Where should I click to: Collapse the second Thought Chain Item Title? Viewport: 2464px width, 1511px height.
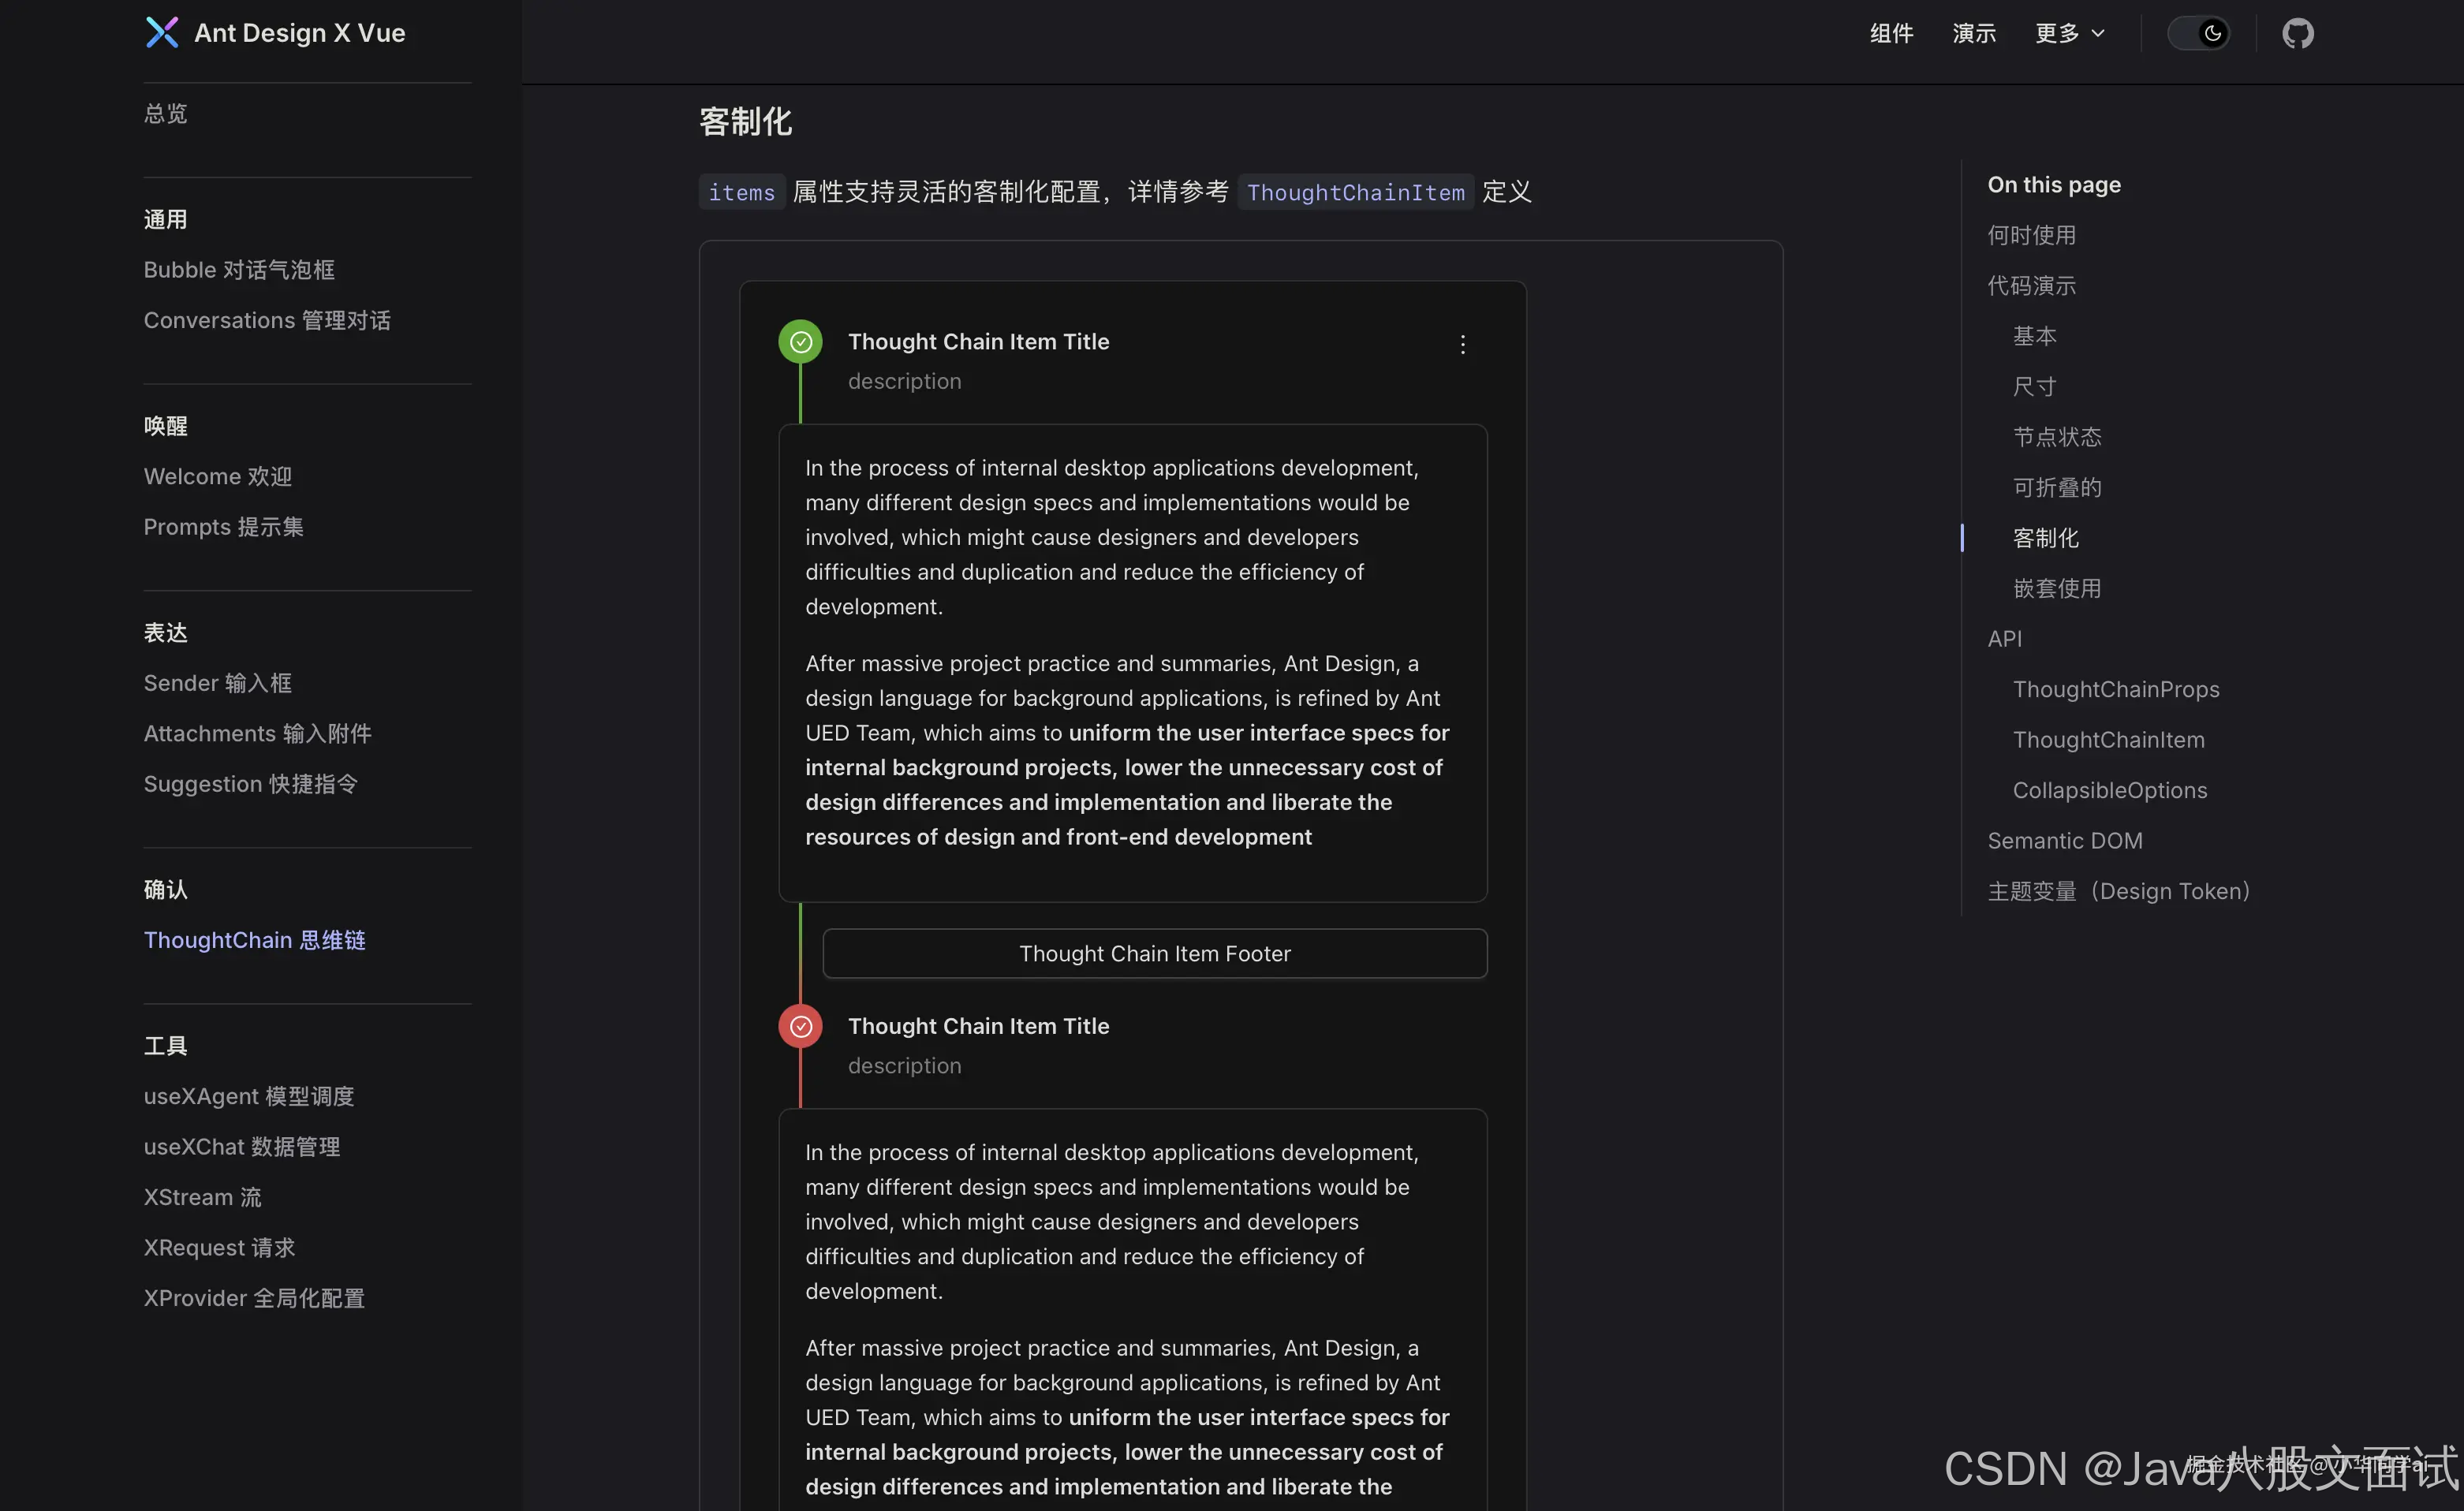tap(978, 1026)
